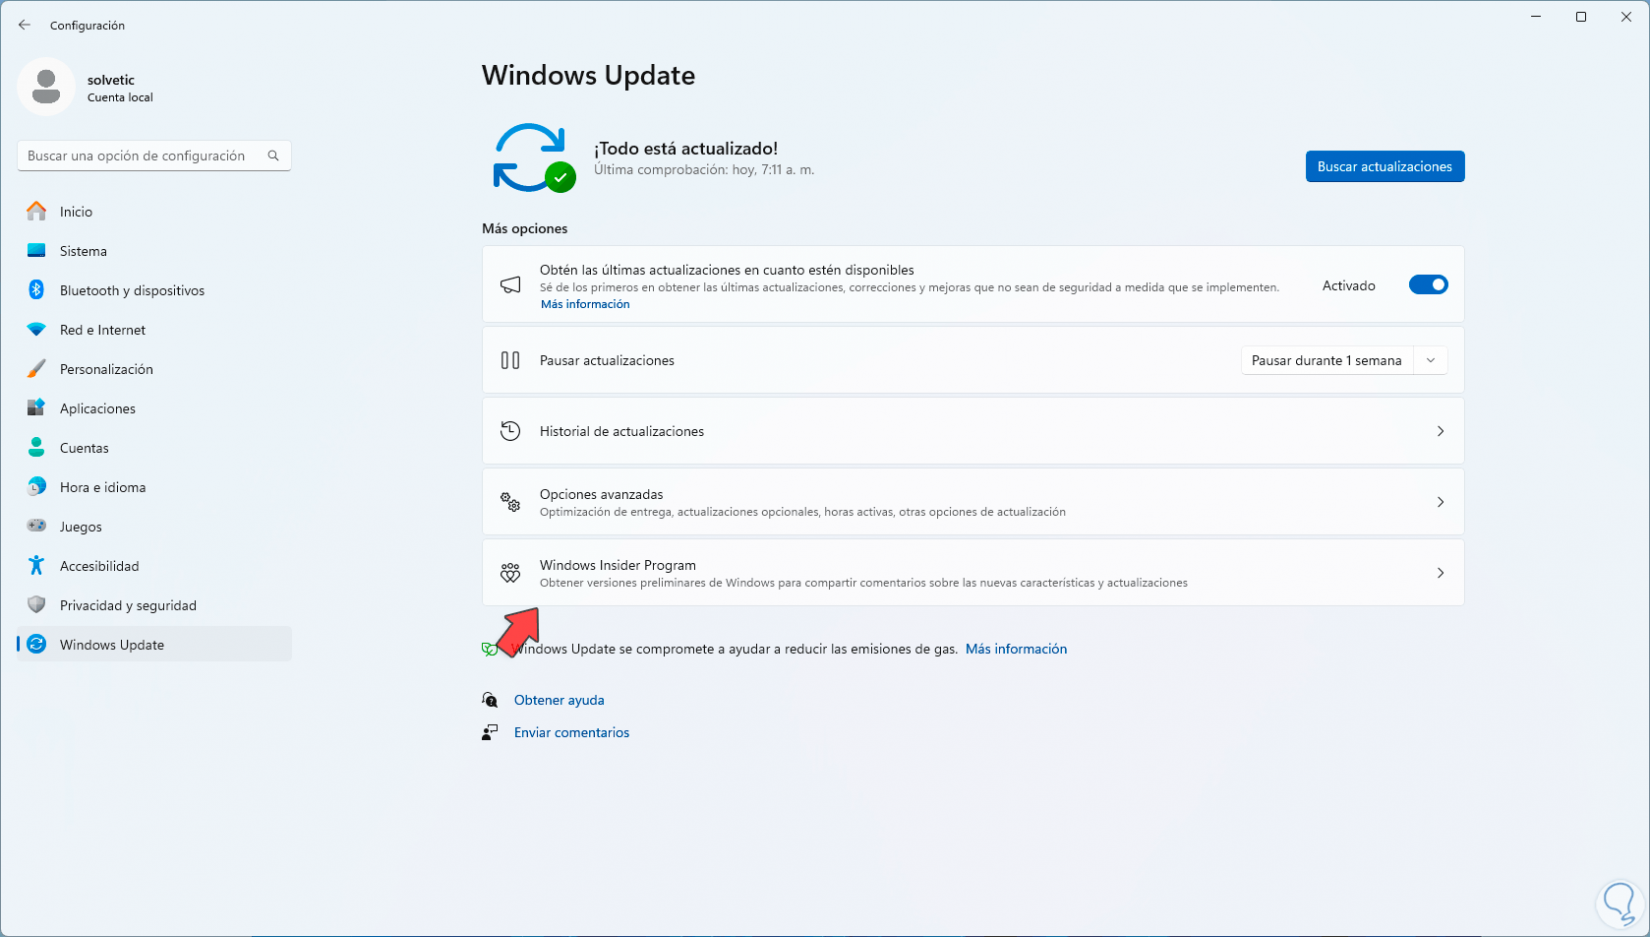Open Más información link about gas emissions
The height and width of the screenshot is (937, 1650).
click(x=1016, y=649)
